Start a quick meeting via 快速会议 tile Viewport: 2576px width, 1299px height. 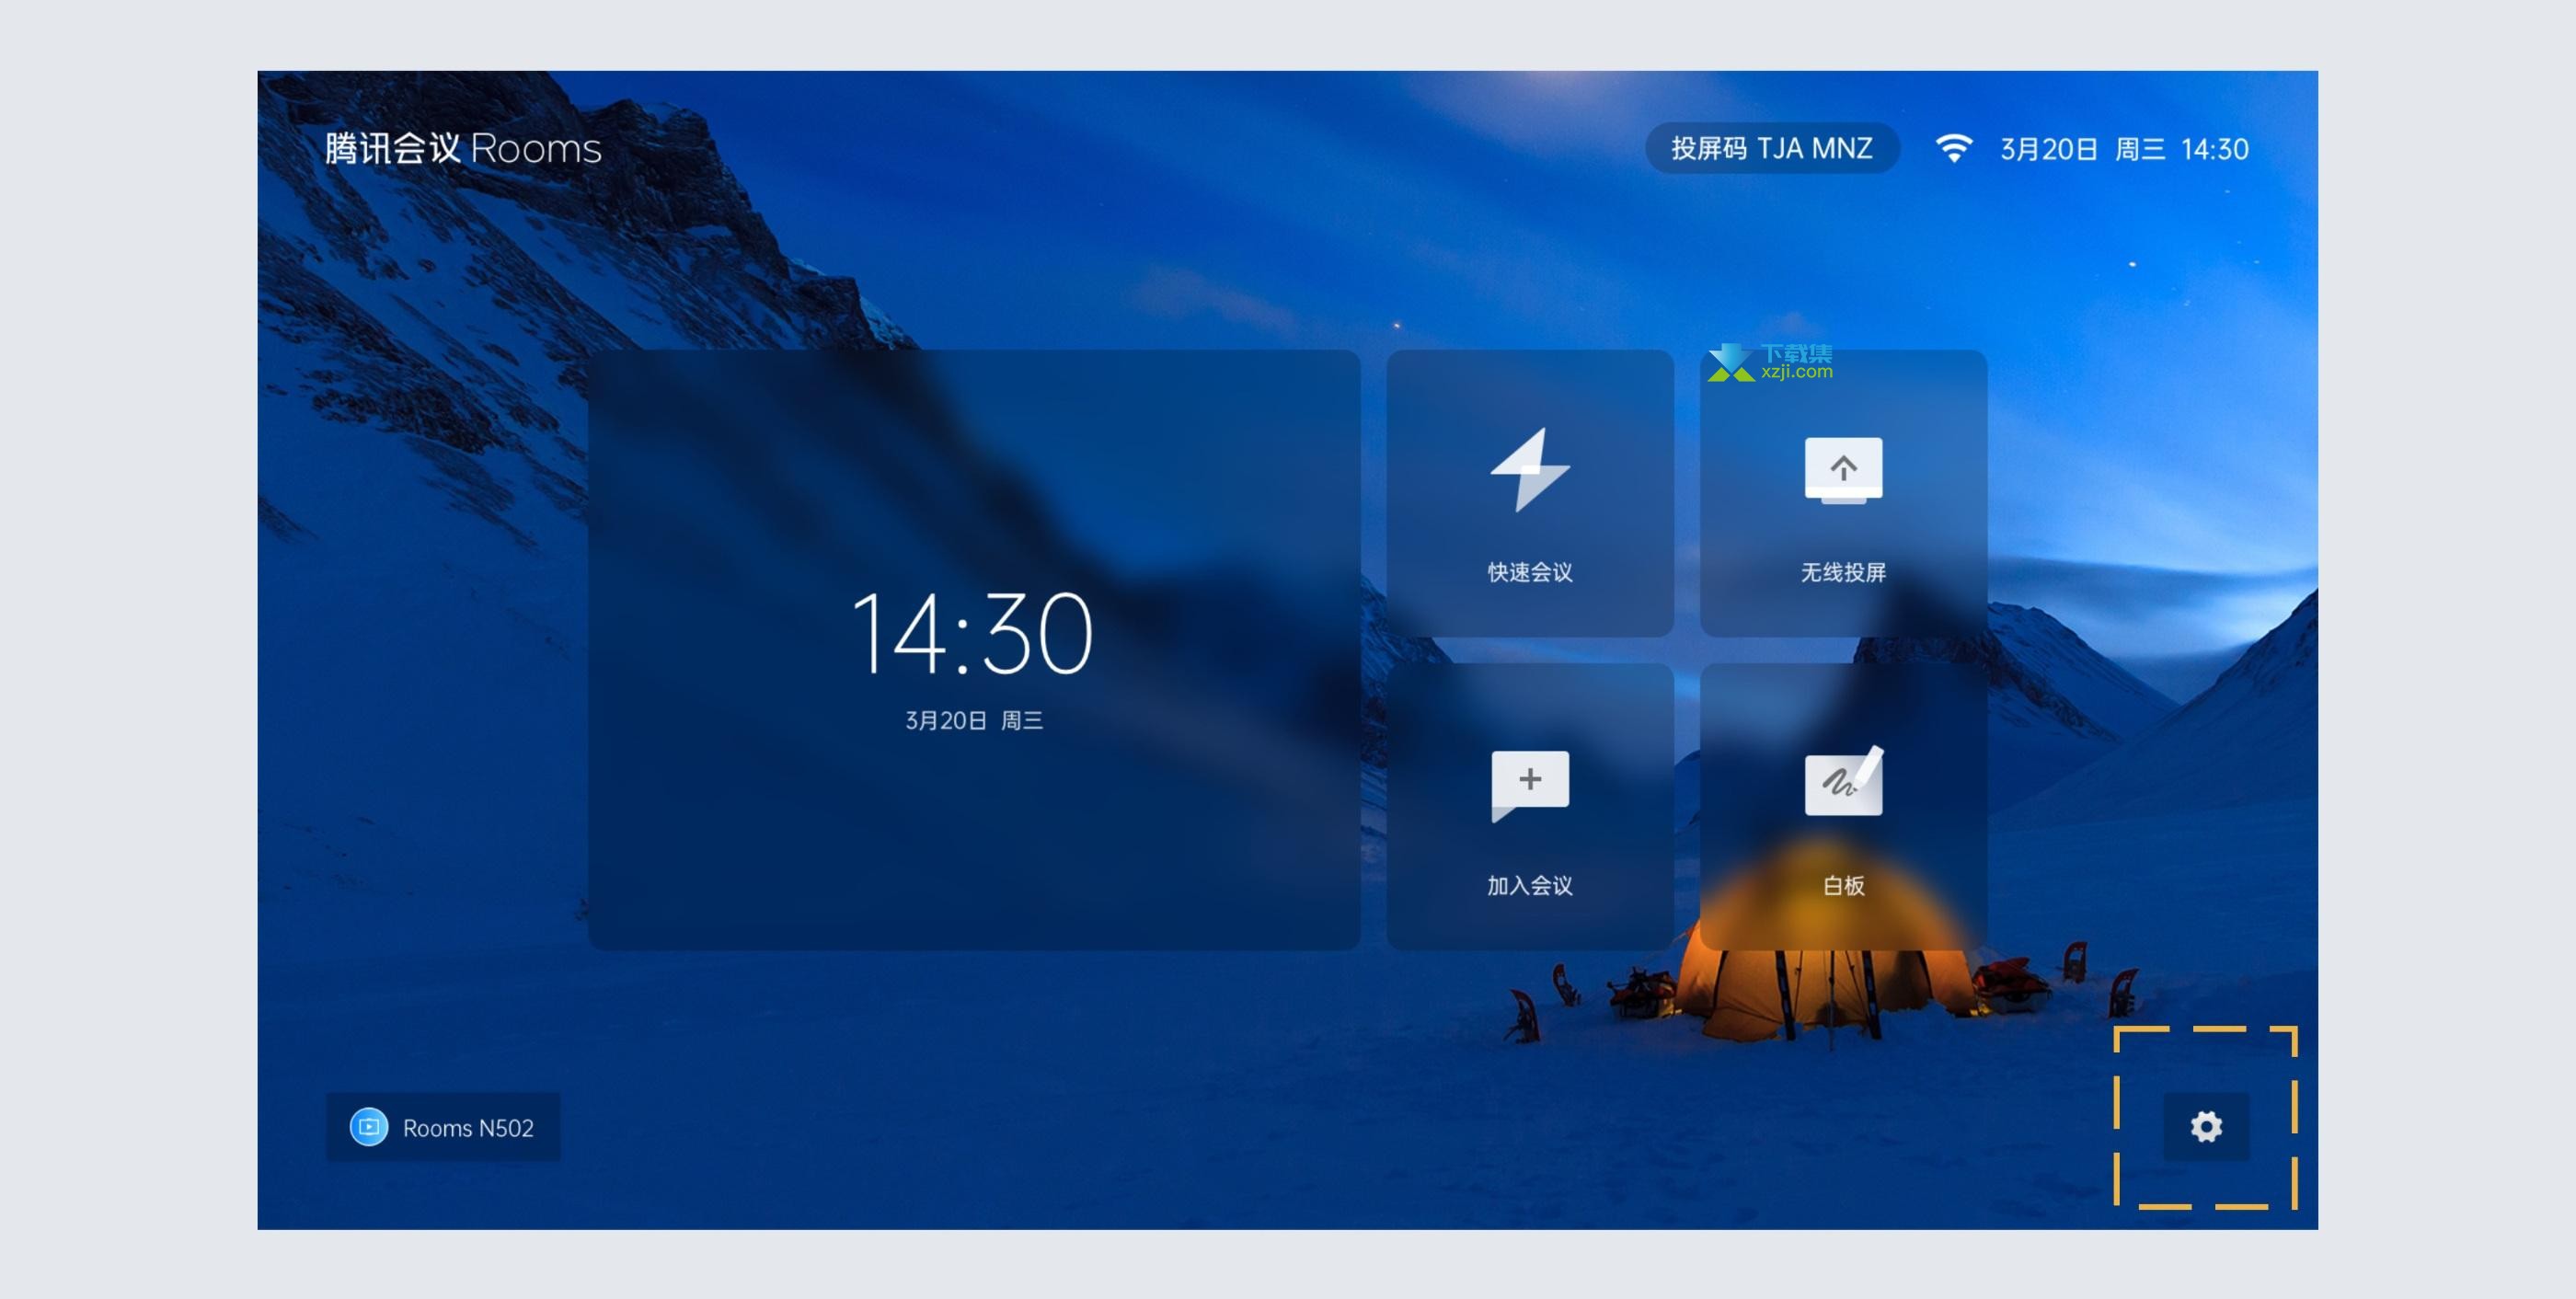tap(1530, 493)
